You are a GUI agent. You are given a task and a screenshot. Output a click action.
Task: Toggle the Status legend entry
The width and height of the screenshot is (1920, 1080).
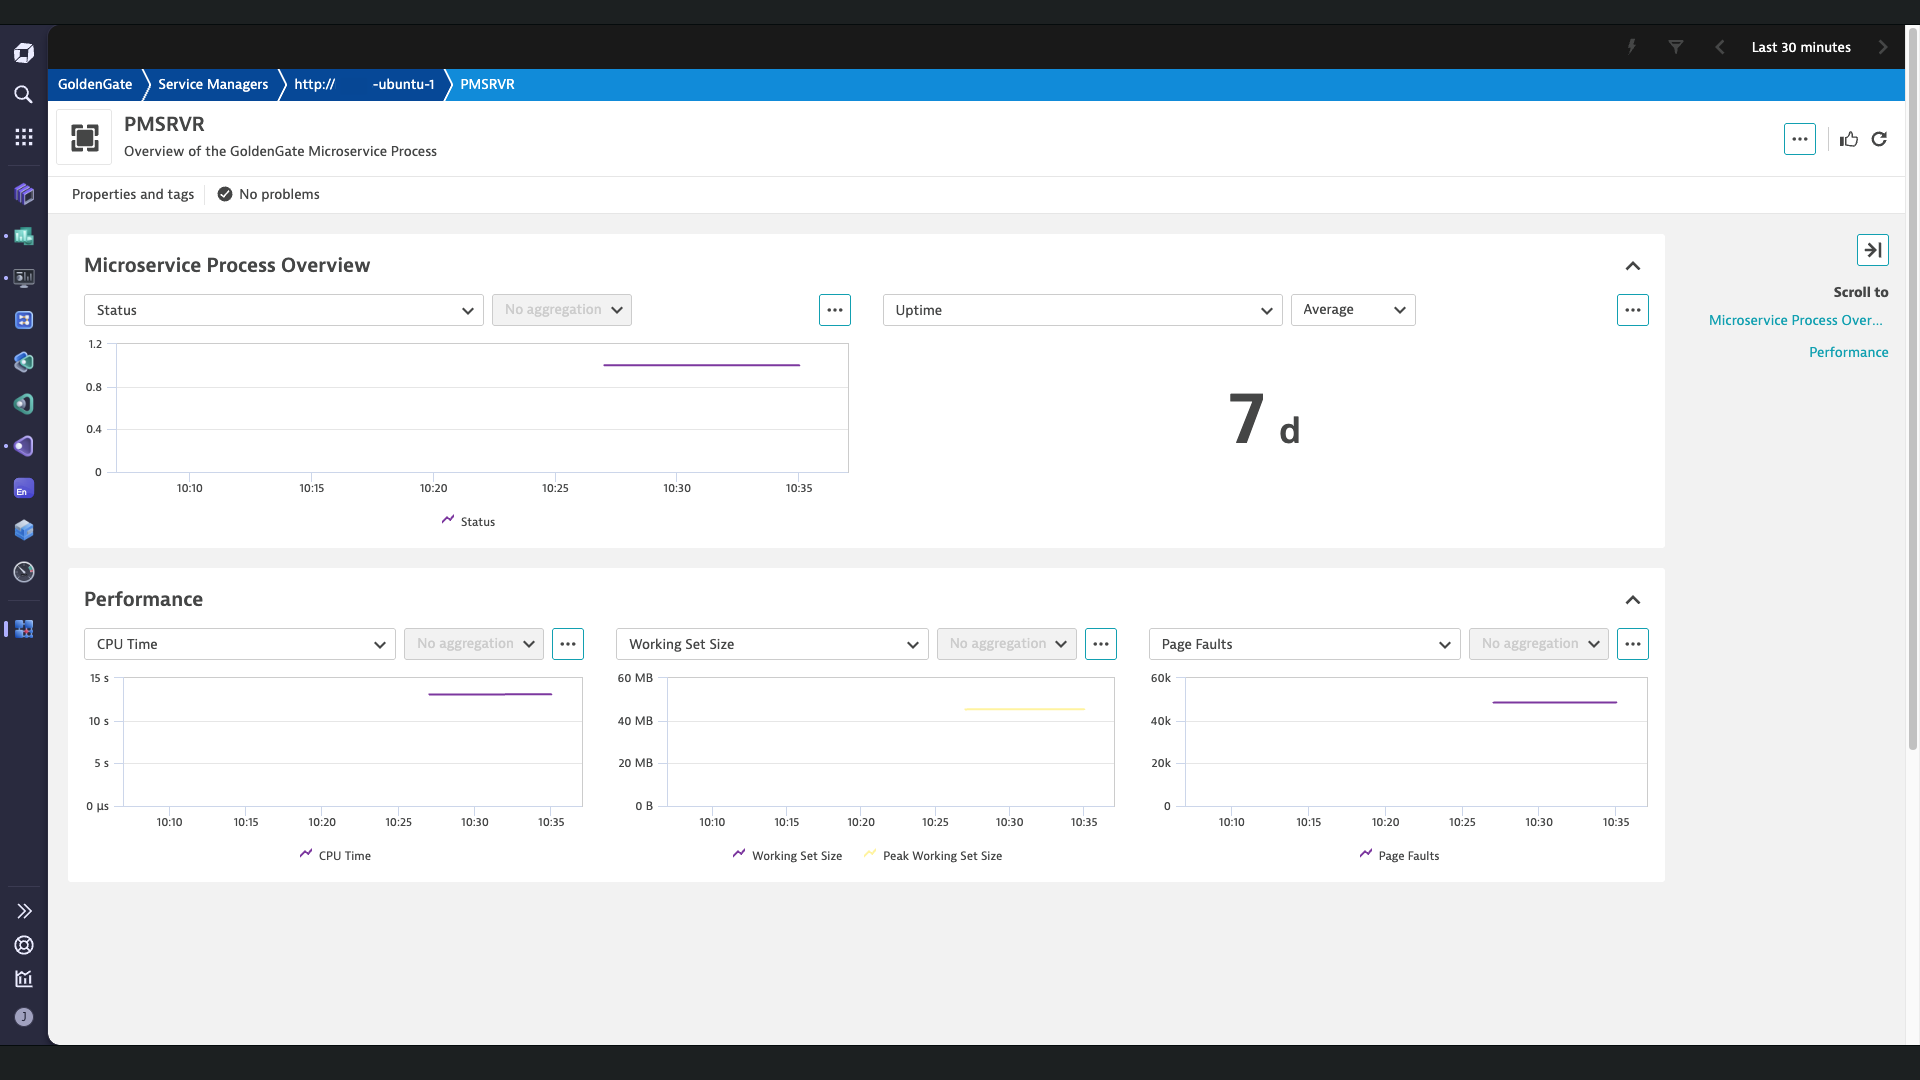point(469,521)
